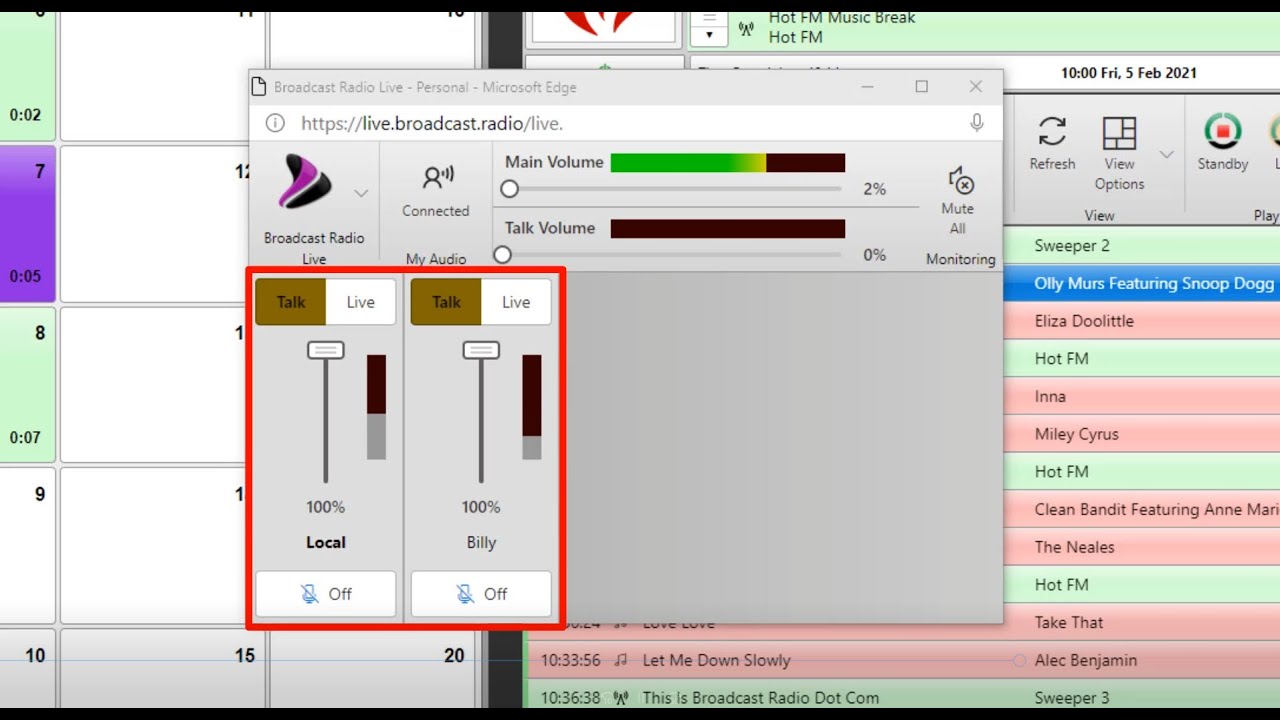Click the Standby button icon

[1222, 132]
